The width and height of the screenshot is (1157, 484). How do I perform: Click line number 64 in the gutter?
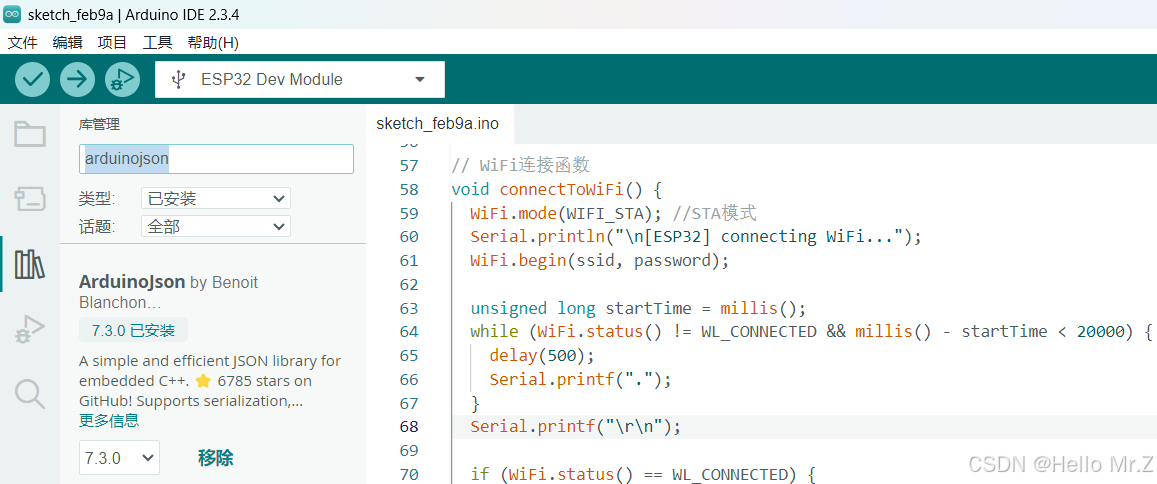pos(409,331)
